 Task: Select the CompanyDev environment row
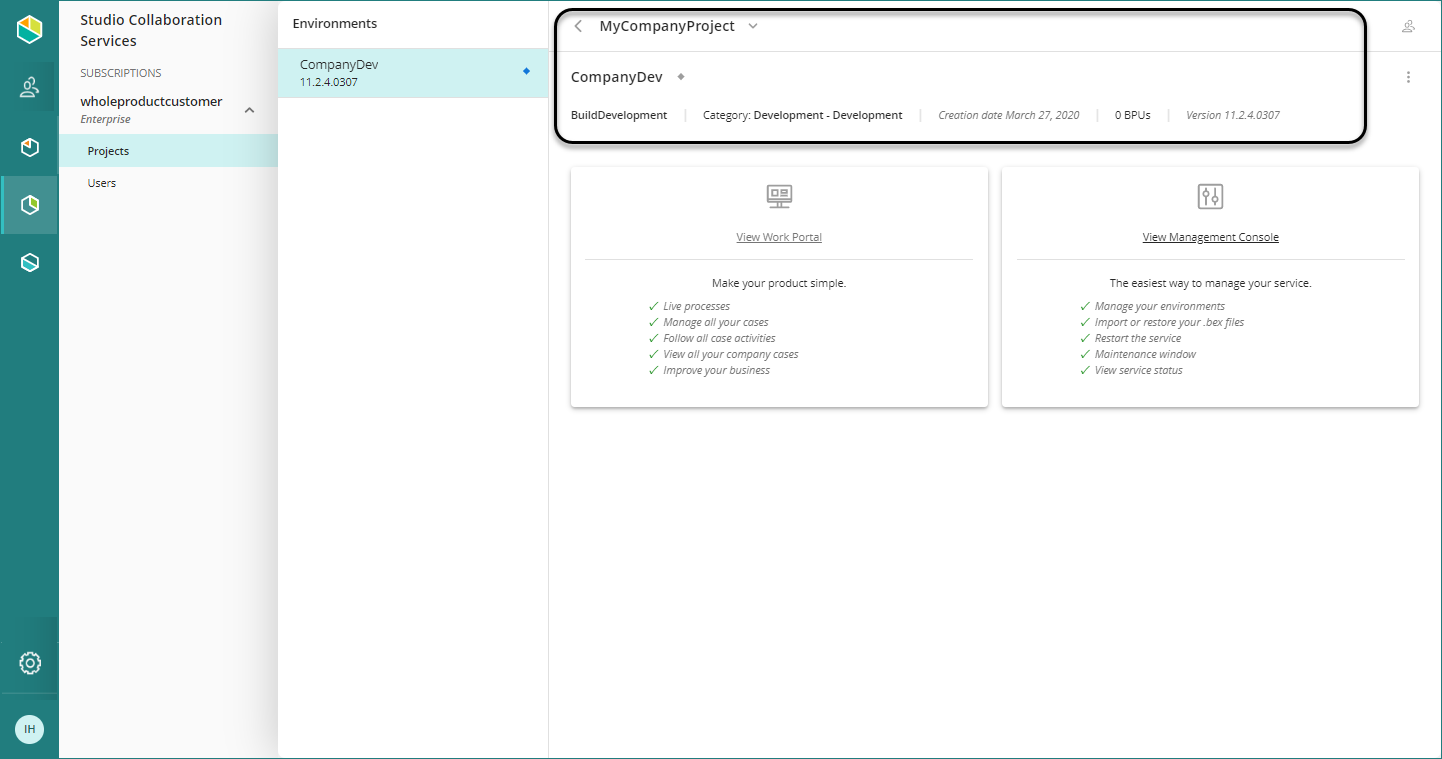[413, 73]
